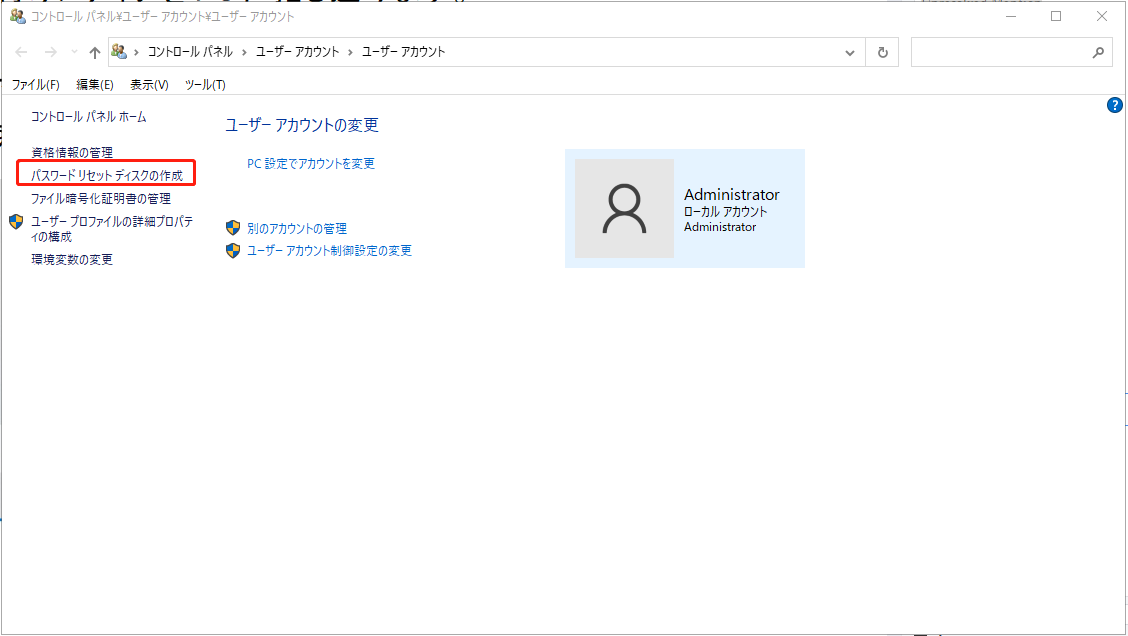The height and width of the screenshot is (636, 1128).
Task: Open the 表示(V) menu
Action: [147, 85]
